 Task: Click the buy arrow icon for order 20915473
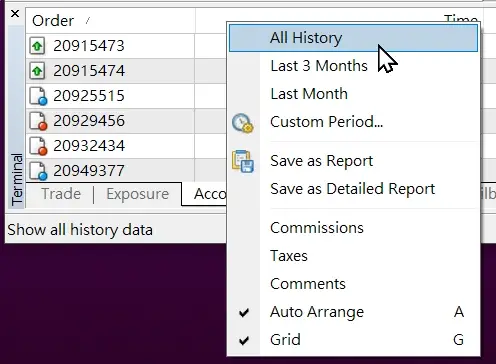tap(37, 46)
